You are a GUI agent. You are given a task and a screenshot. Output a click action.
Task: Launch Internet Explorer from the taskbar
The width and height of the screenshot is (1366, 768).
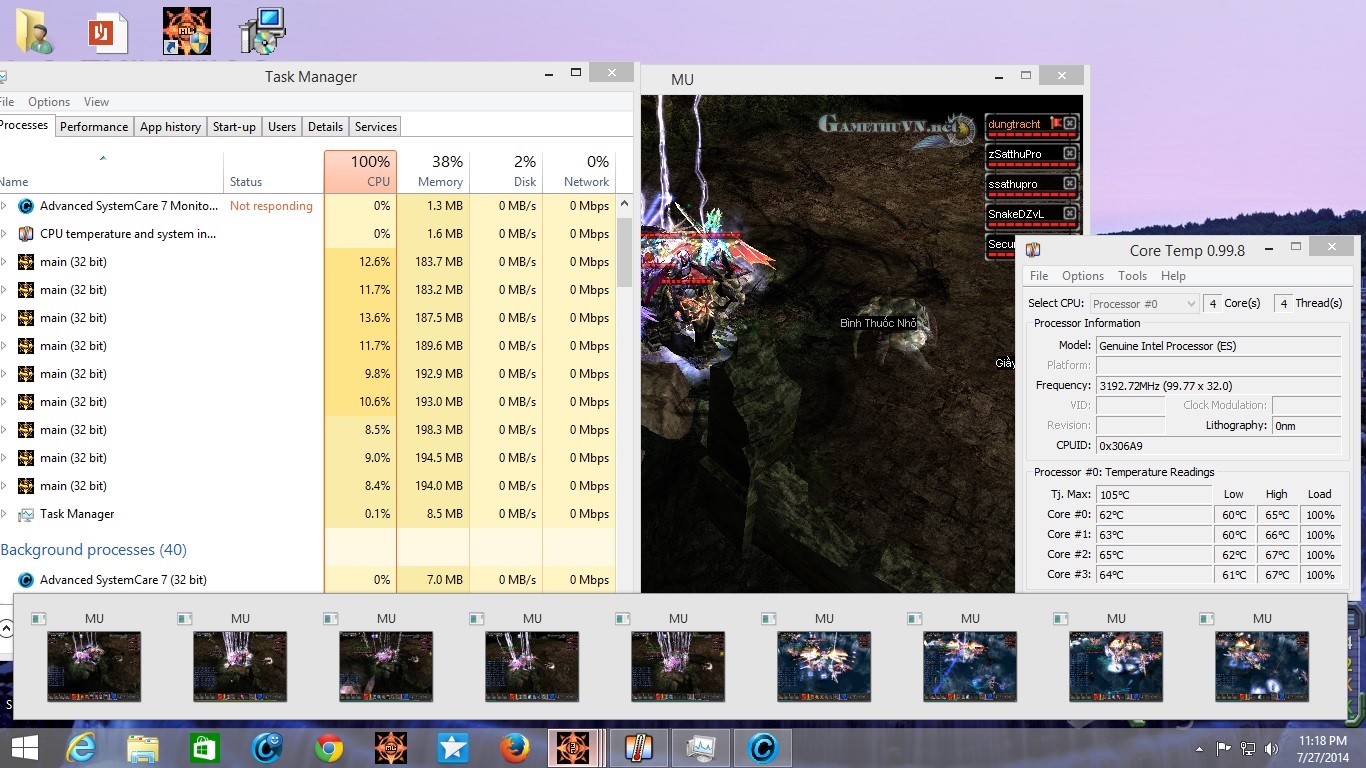81,748
